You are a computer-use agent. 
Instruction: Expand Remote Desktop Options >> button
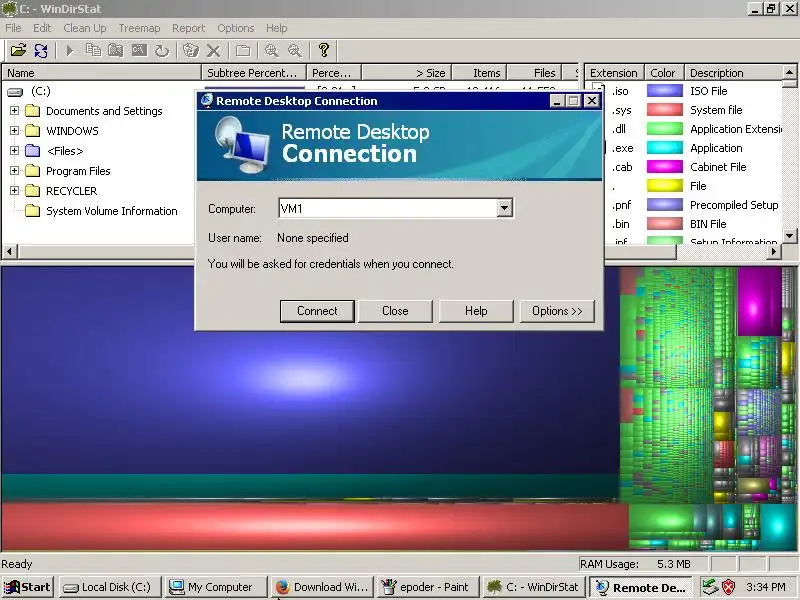557,311
